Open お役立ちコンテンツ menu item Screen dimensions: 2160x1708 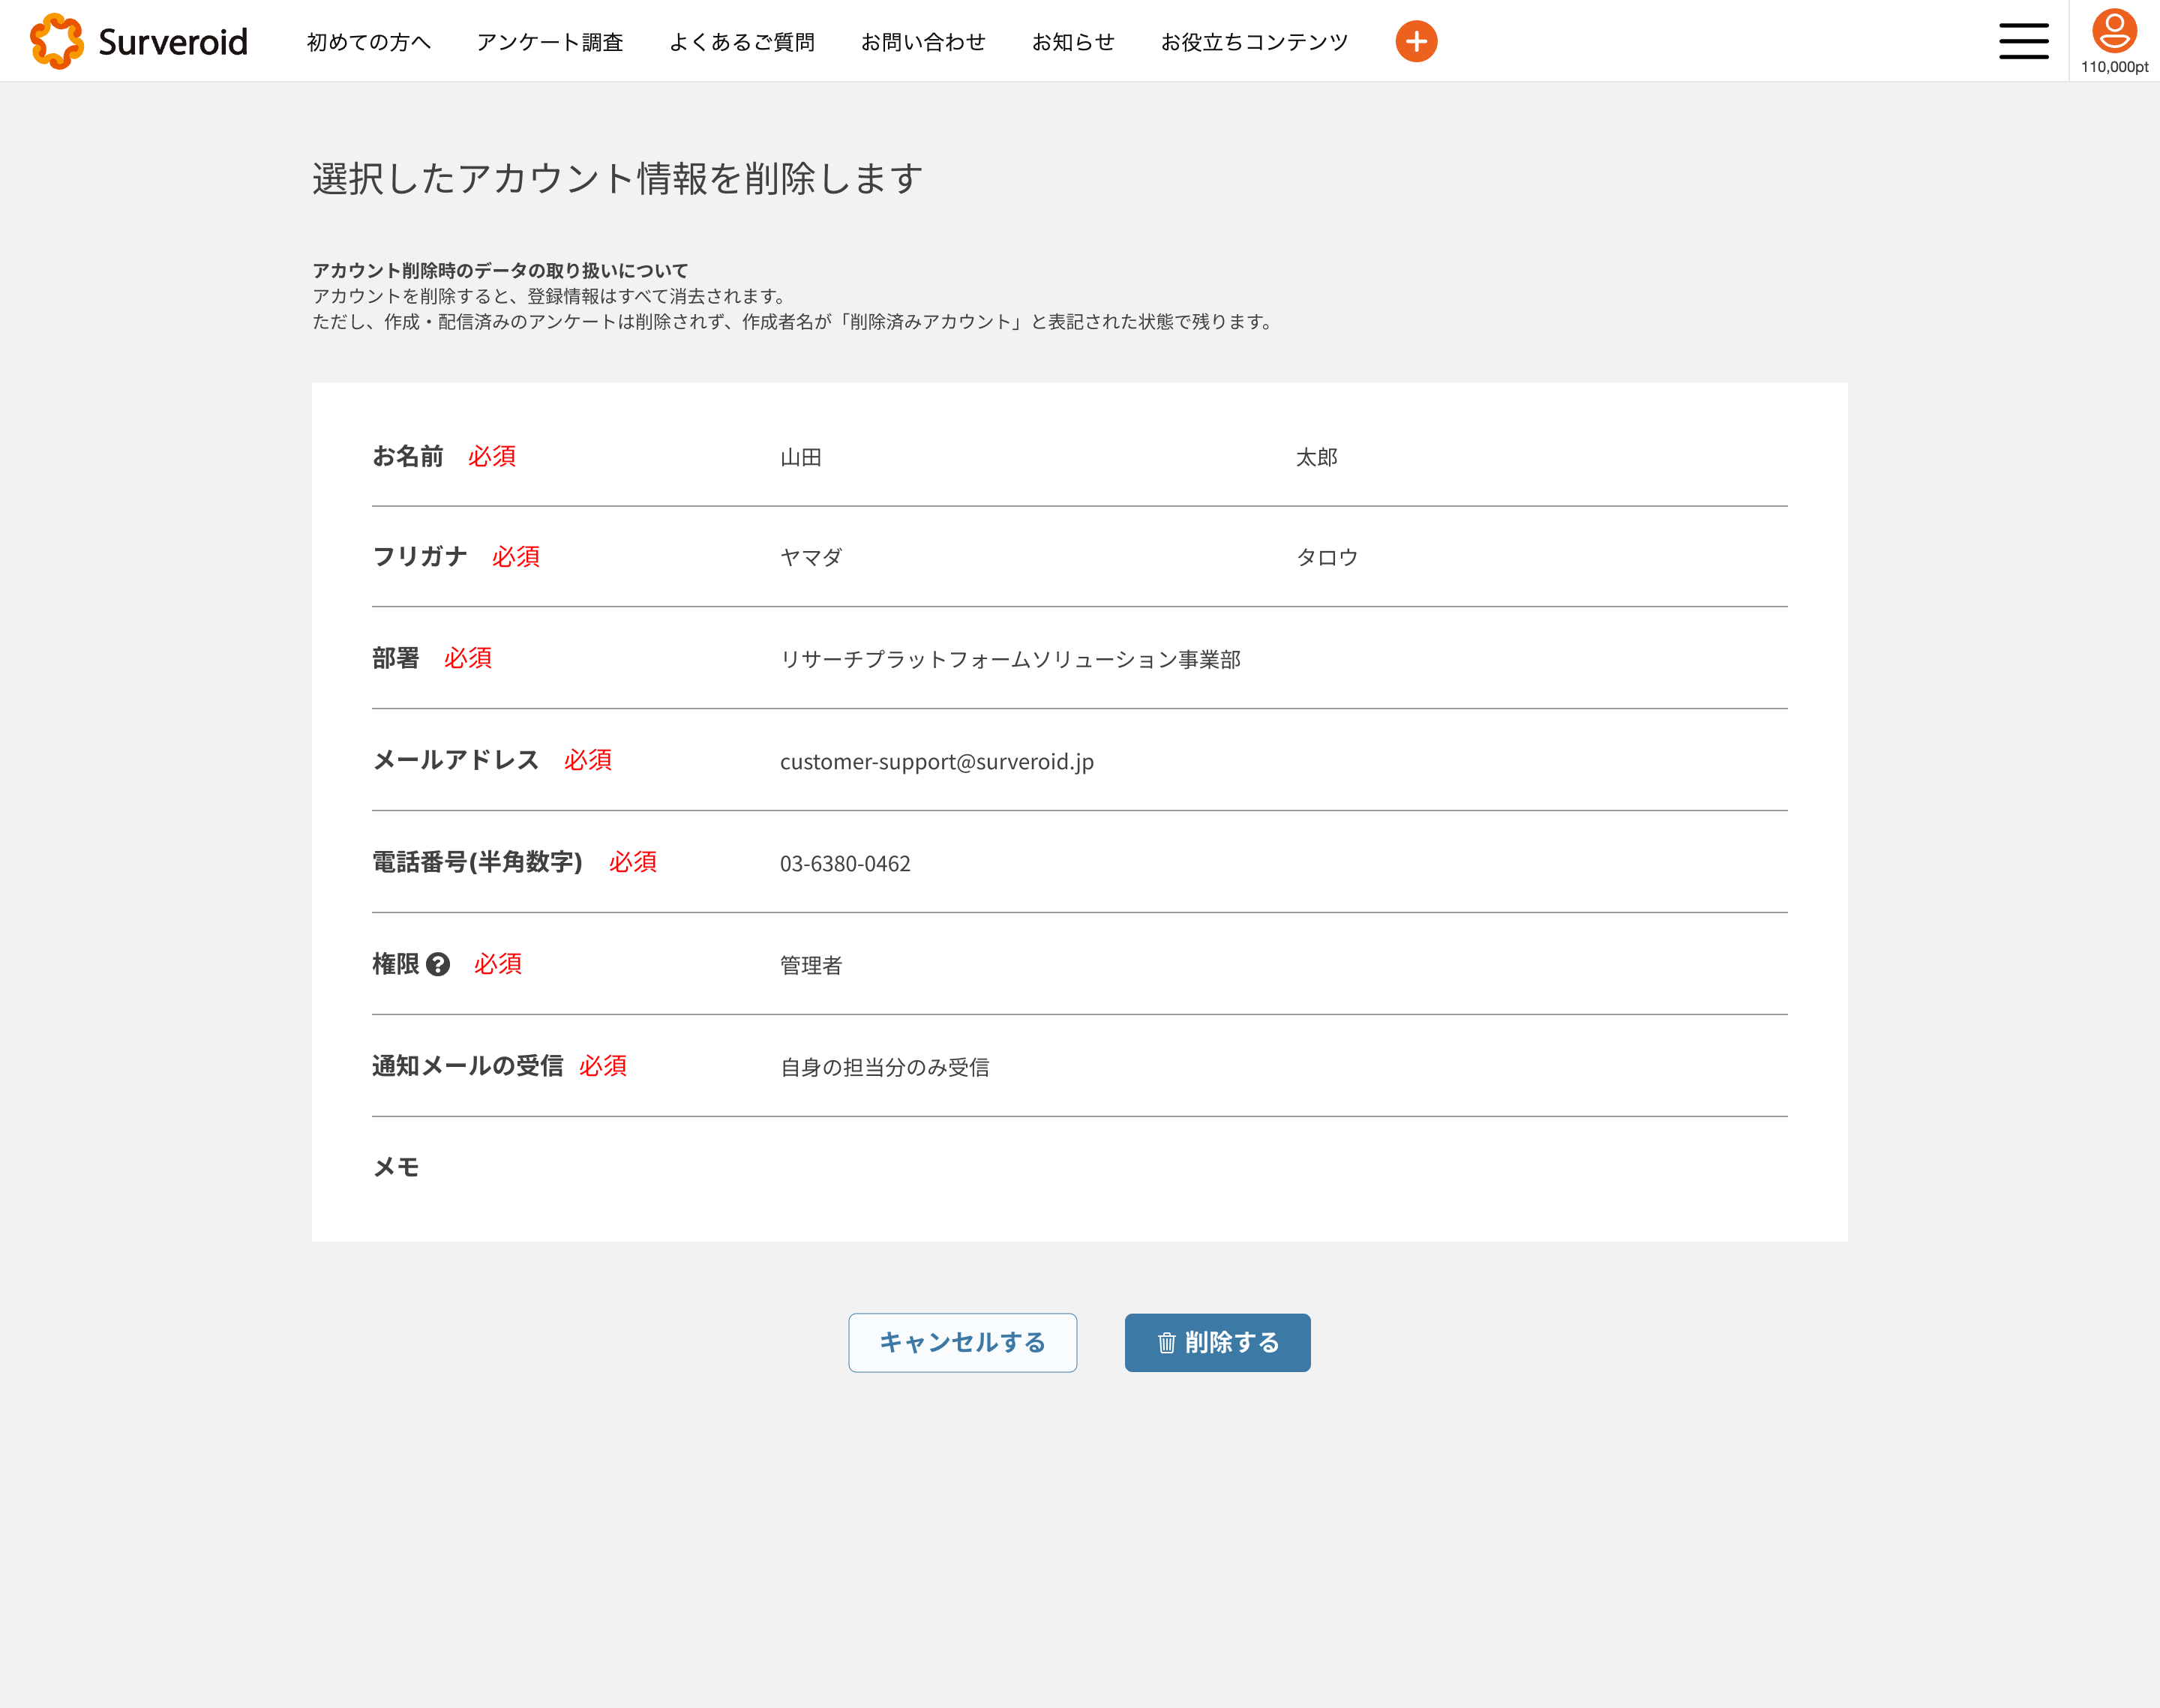[1254, 42]
